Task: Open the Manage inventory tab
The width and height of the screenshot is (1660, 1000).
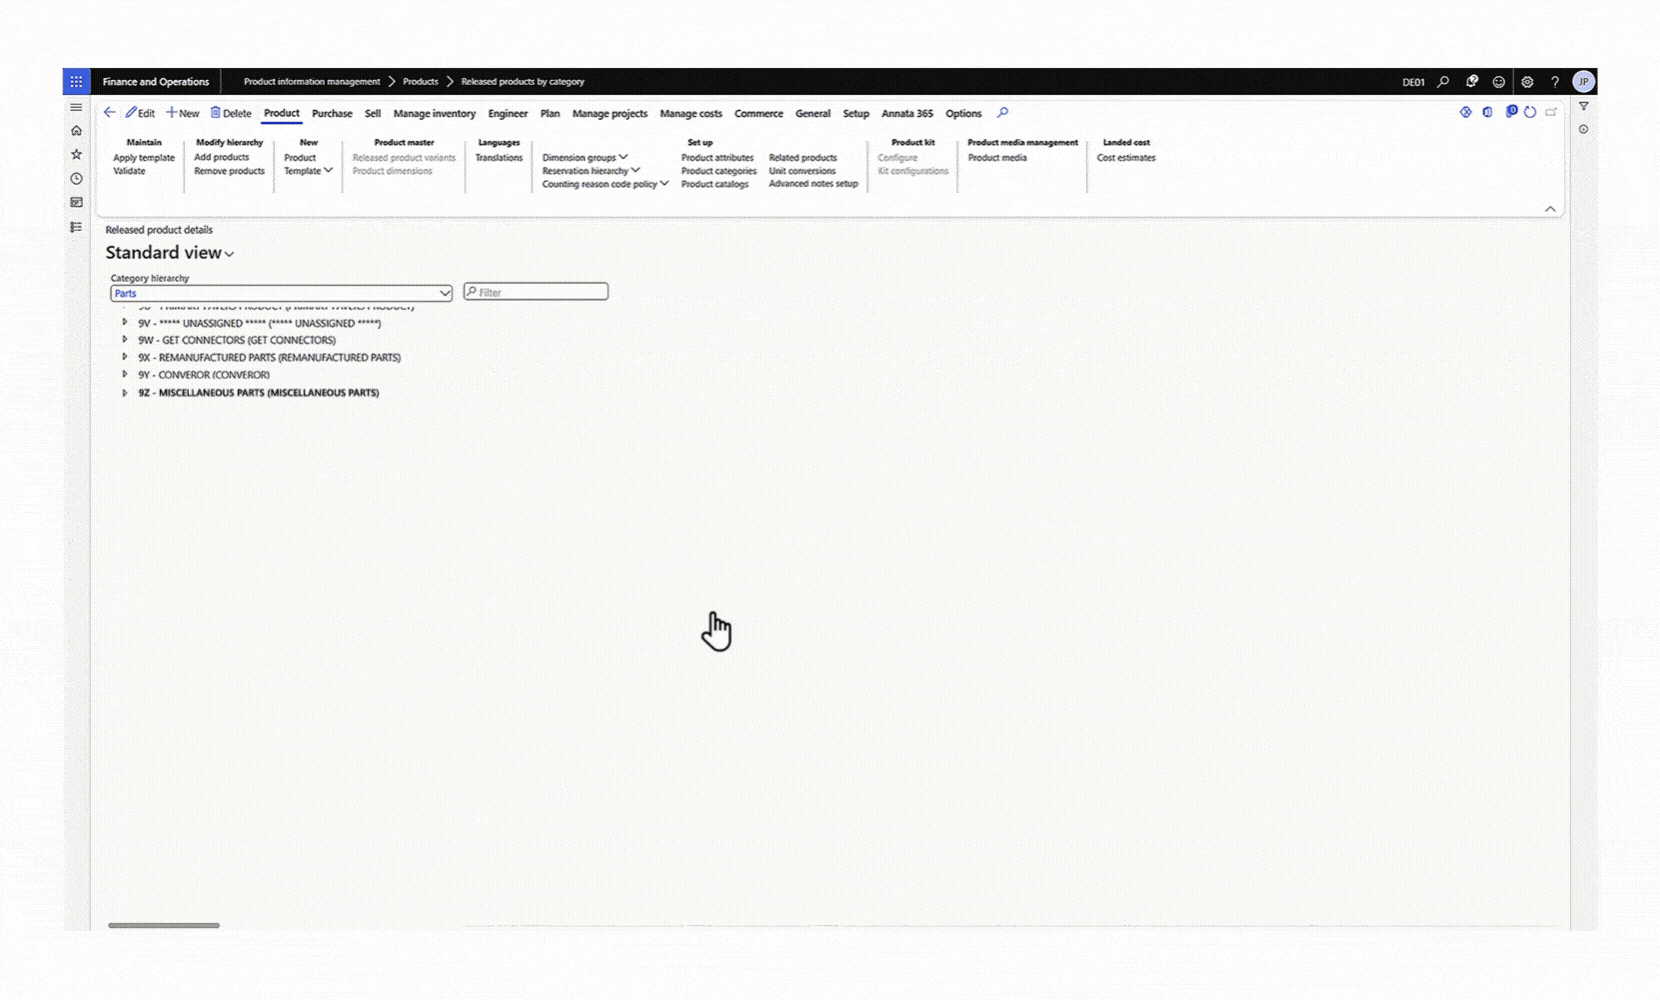Action: tap(434, 114)
